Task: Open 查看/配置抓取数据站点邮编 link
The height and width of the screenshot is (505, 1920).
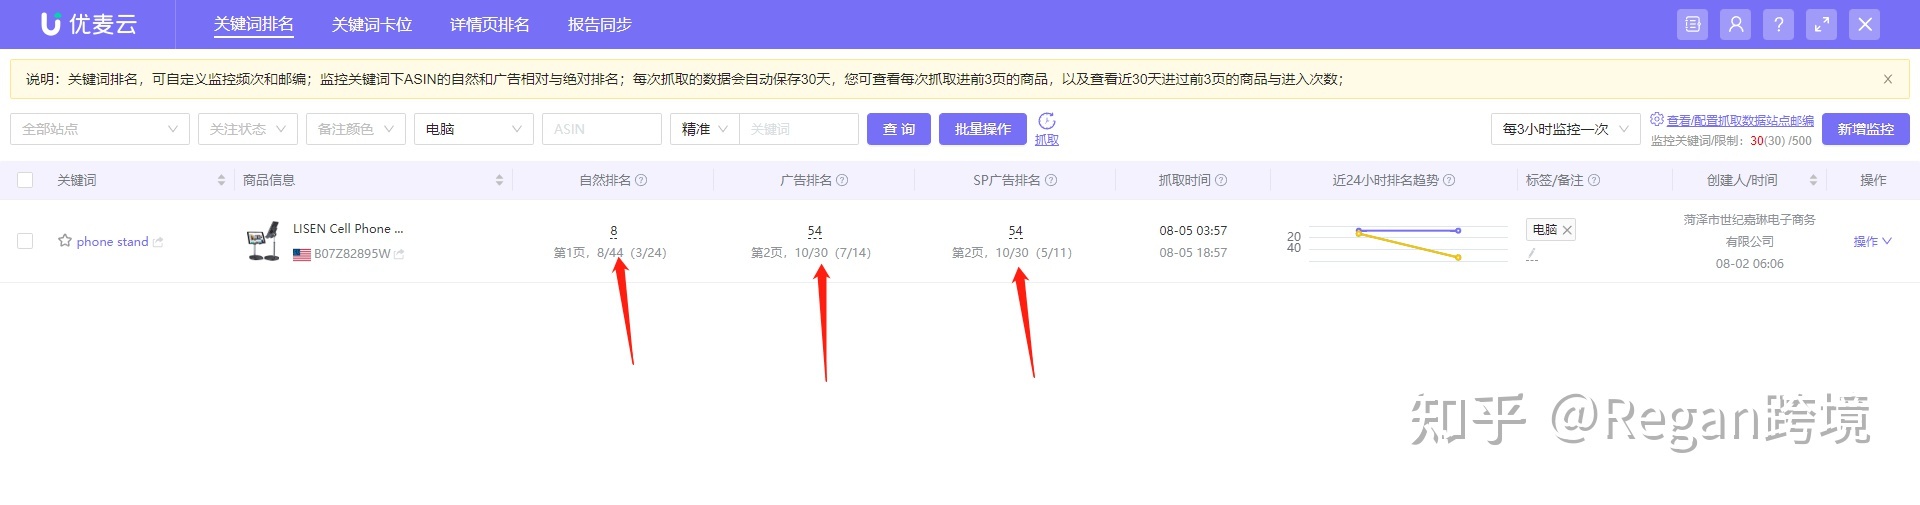Action: click(1739, 120)
